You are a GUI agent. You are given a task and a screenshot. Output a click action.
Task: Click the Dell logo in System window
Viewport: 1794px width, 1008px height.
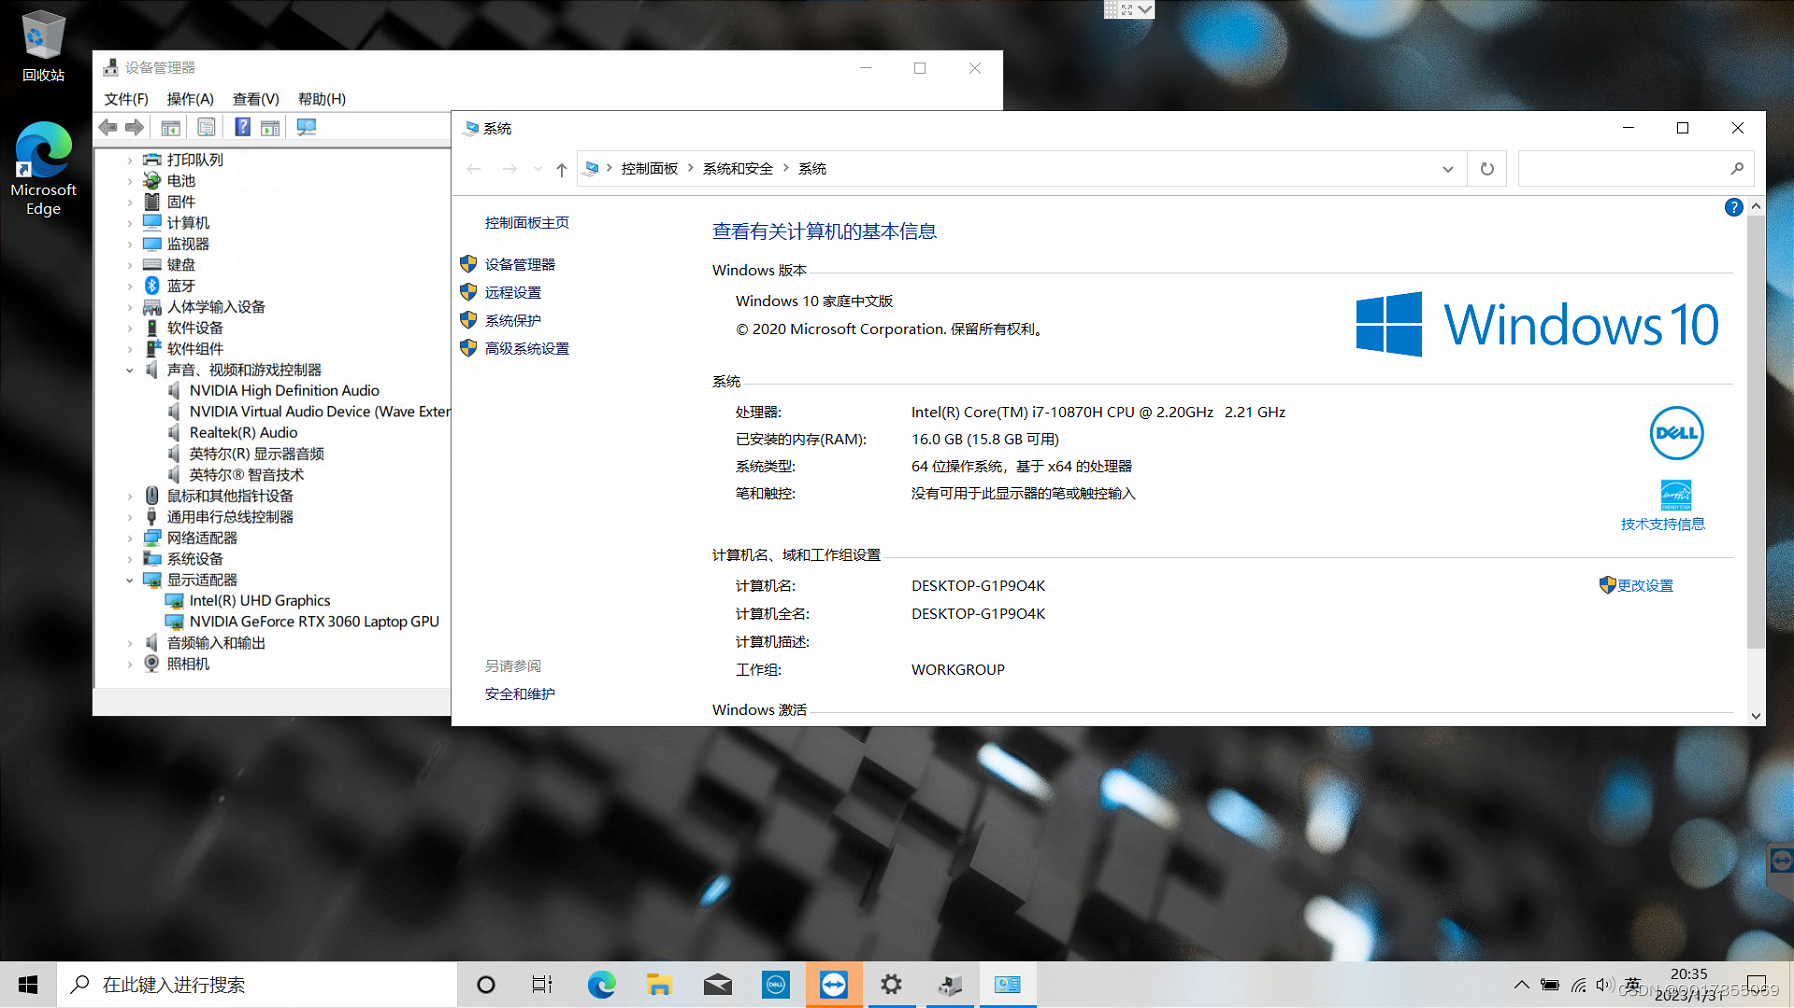[x=1676, y=433]
